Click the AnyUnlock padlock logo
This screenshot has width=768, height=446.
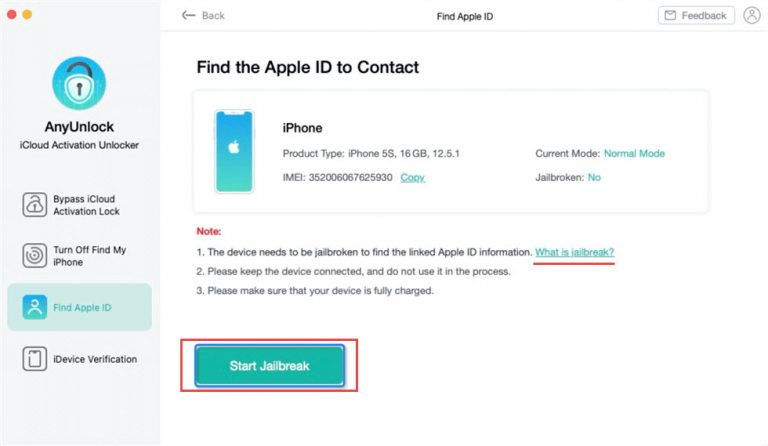[79, 83]
